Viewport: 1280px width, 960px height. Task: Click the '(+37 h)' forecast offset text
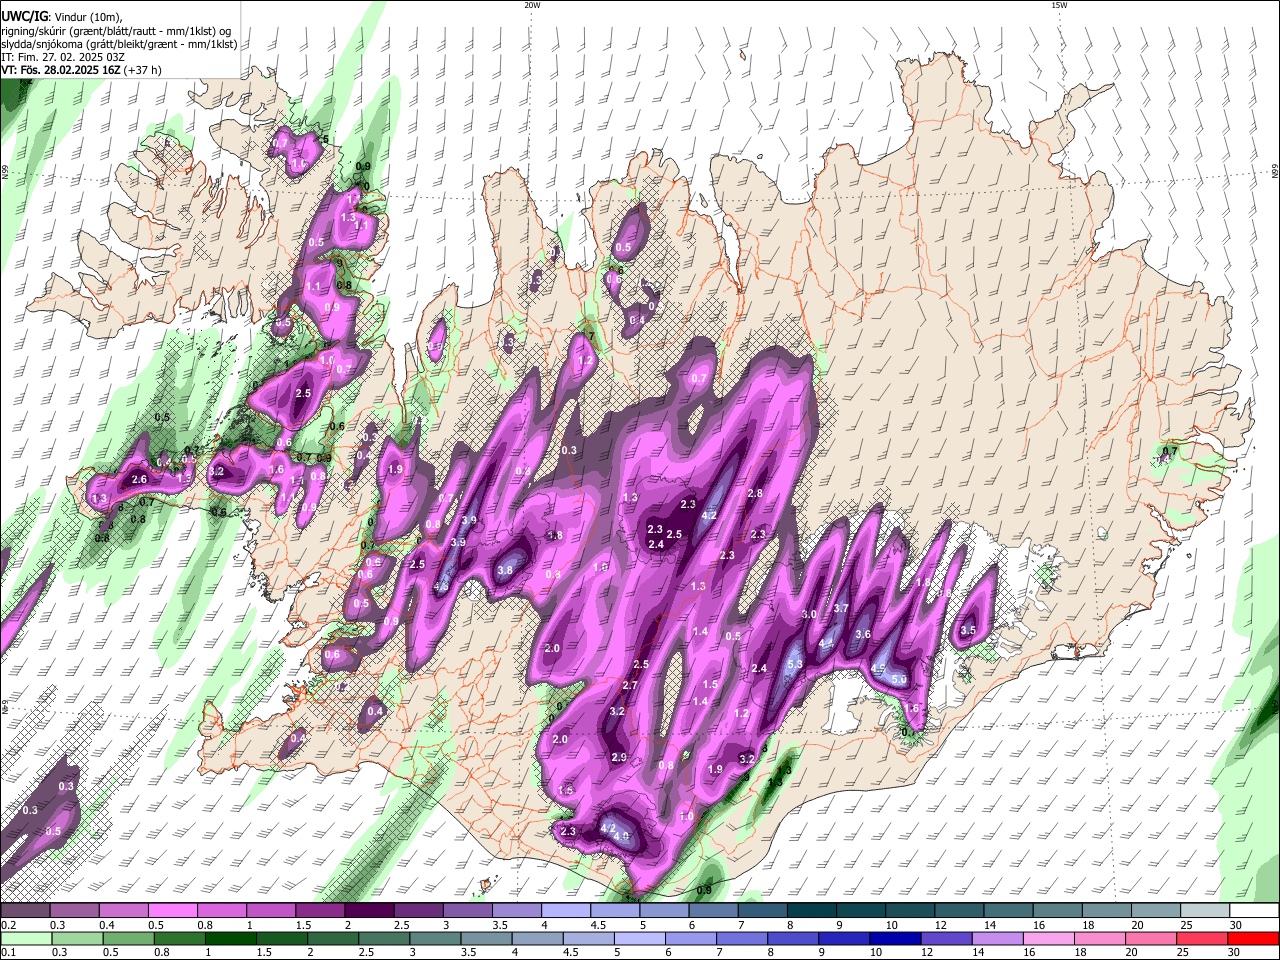point(144,70)
